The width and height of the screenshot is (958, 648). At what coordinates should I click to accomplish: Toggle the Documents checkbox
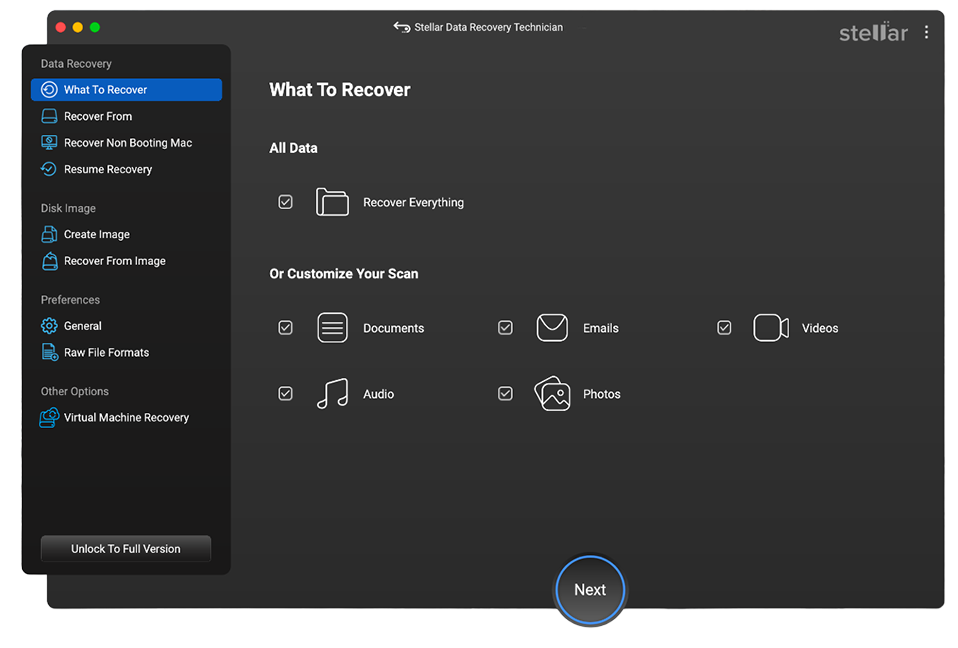pos(285,328)
